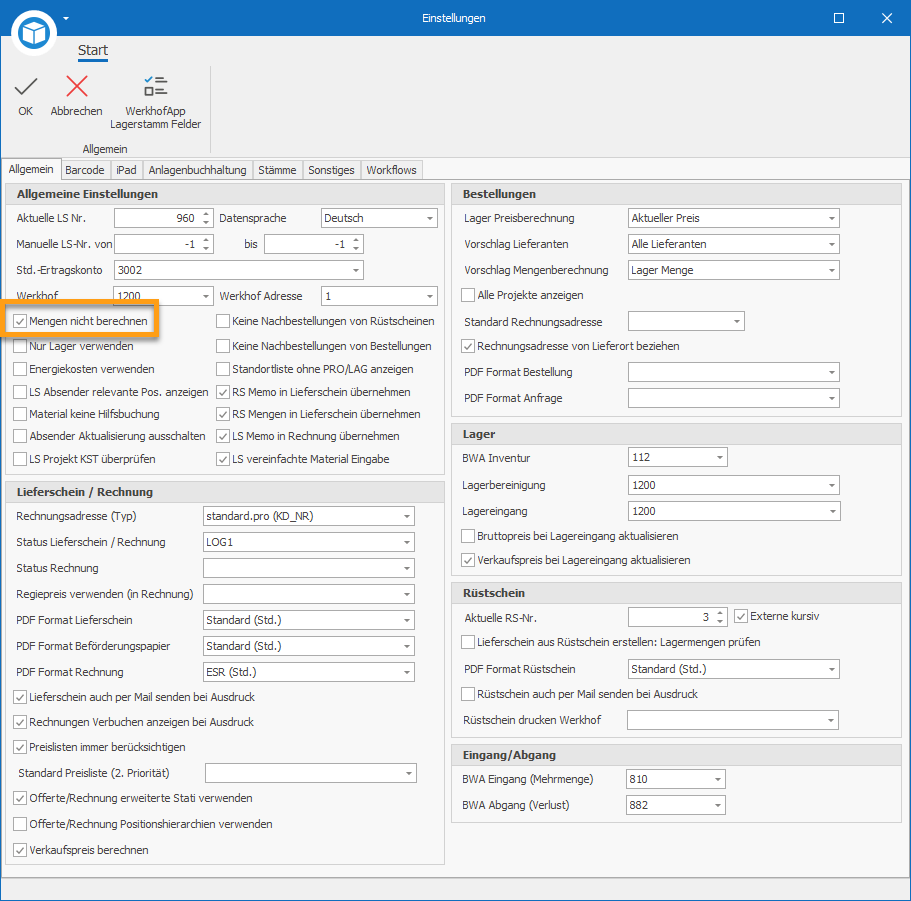Close the Einstellungen window
The height and width of the screenshot is (901, 911).
pyautogui.click(x=887, y=19)
